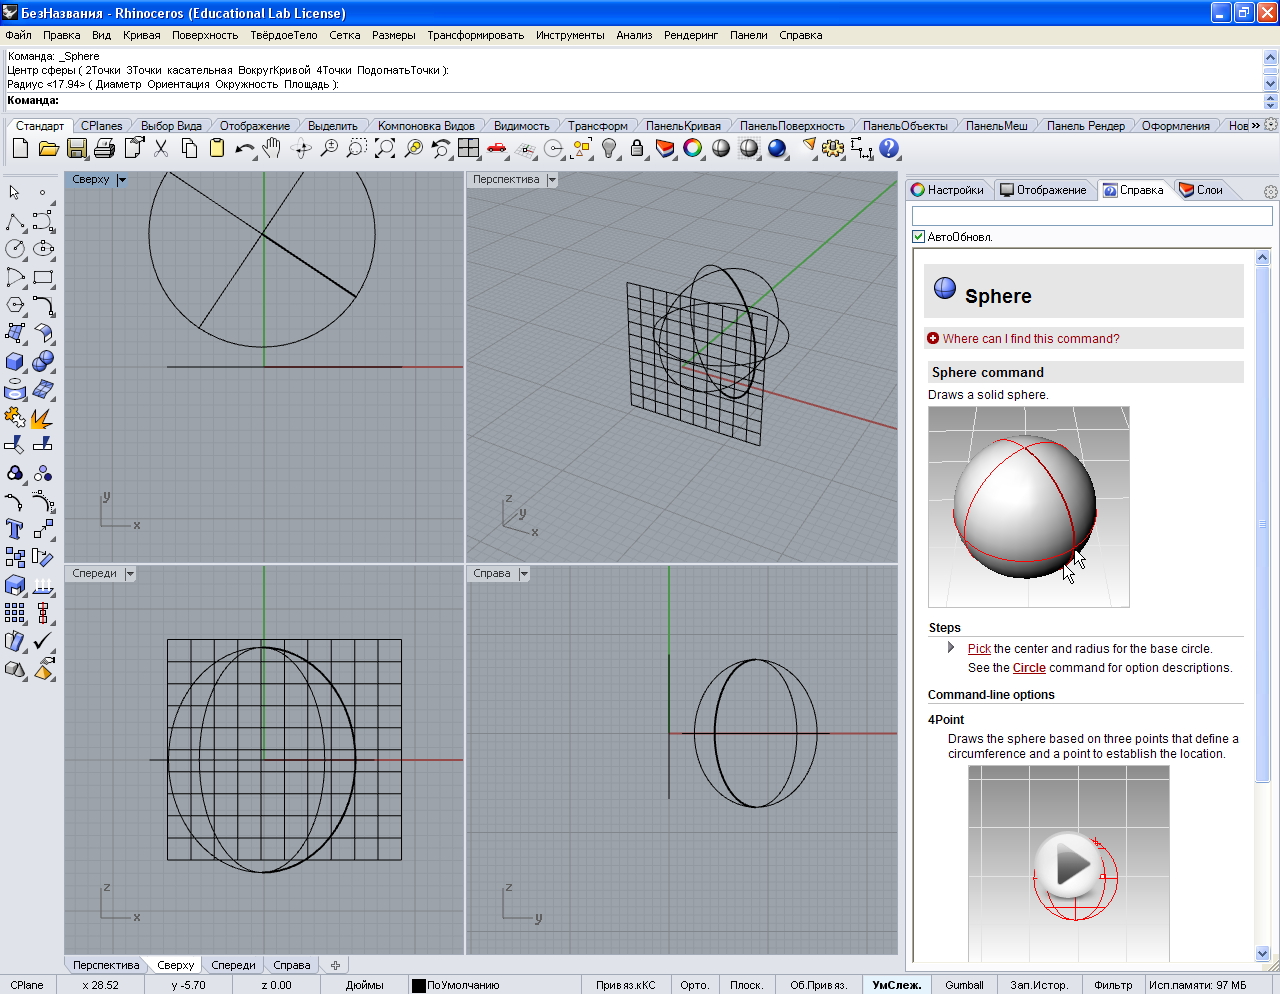
Task: Toggle Gumball in the status bar
Action: [964, 985]
